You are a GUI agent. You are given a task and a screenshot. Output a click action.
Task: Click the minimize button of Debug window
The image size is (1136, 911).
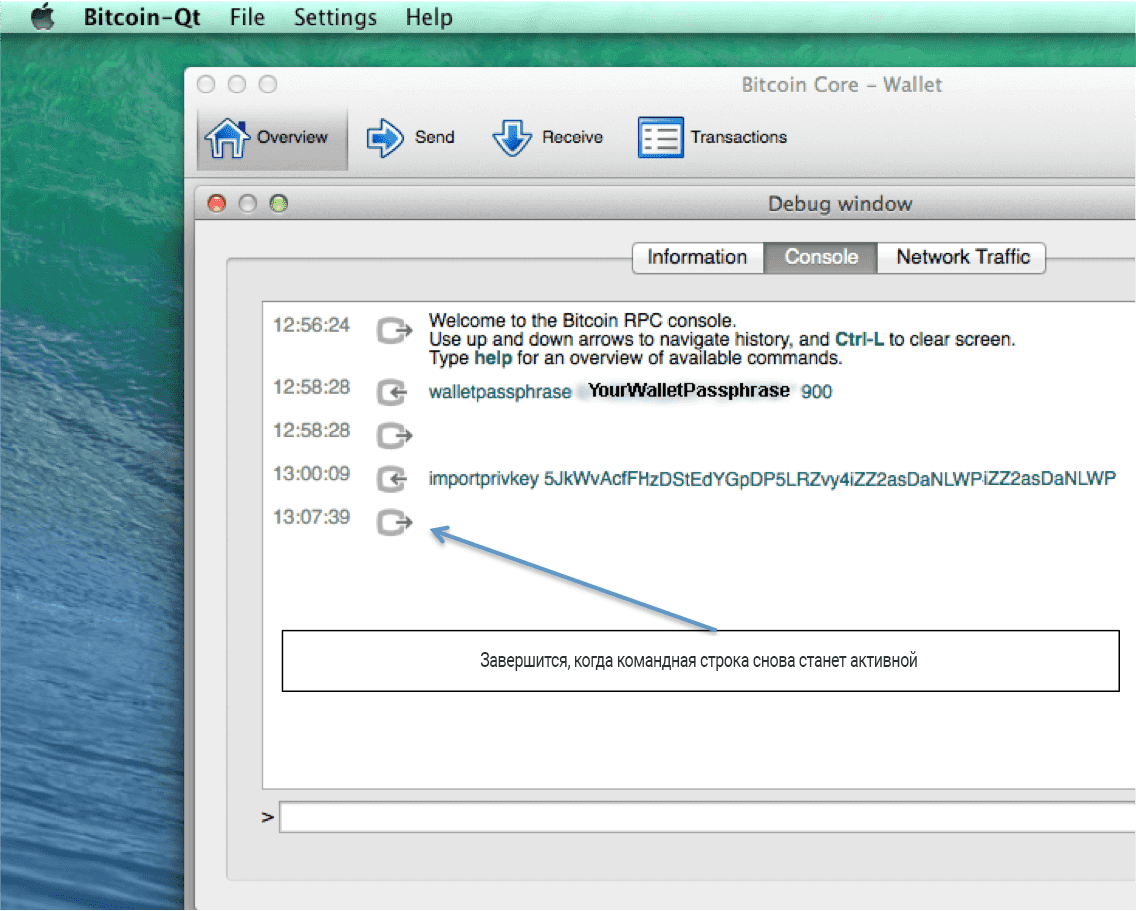tap(248, 204)
